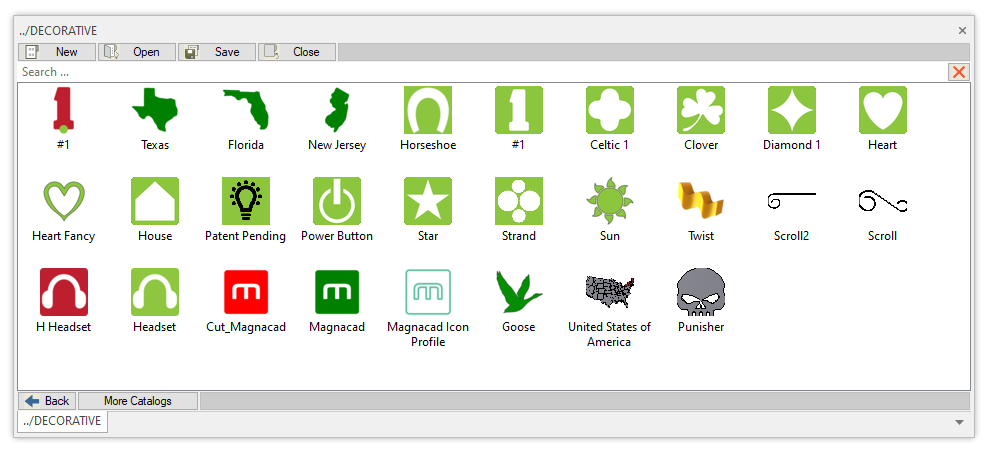Clear search with the red X button
This screenshot has height=451, width=990.
959,72
